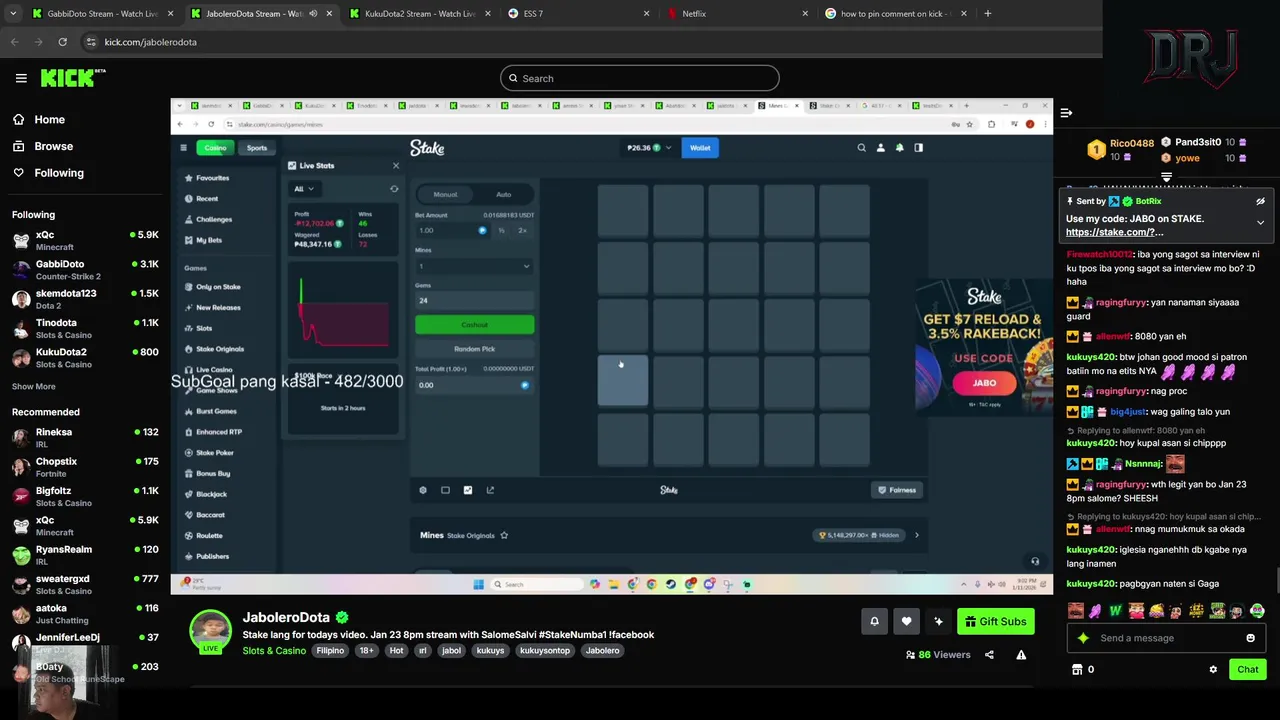Screen dimensions: 1280x720
Task: Open Rineksa recommended channel
Action: click(85, 437)
